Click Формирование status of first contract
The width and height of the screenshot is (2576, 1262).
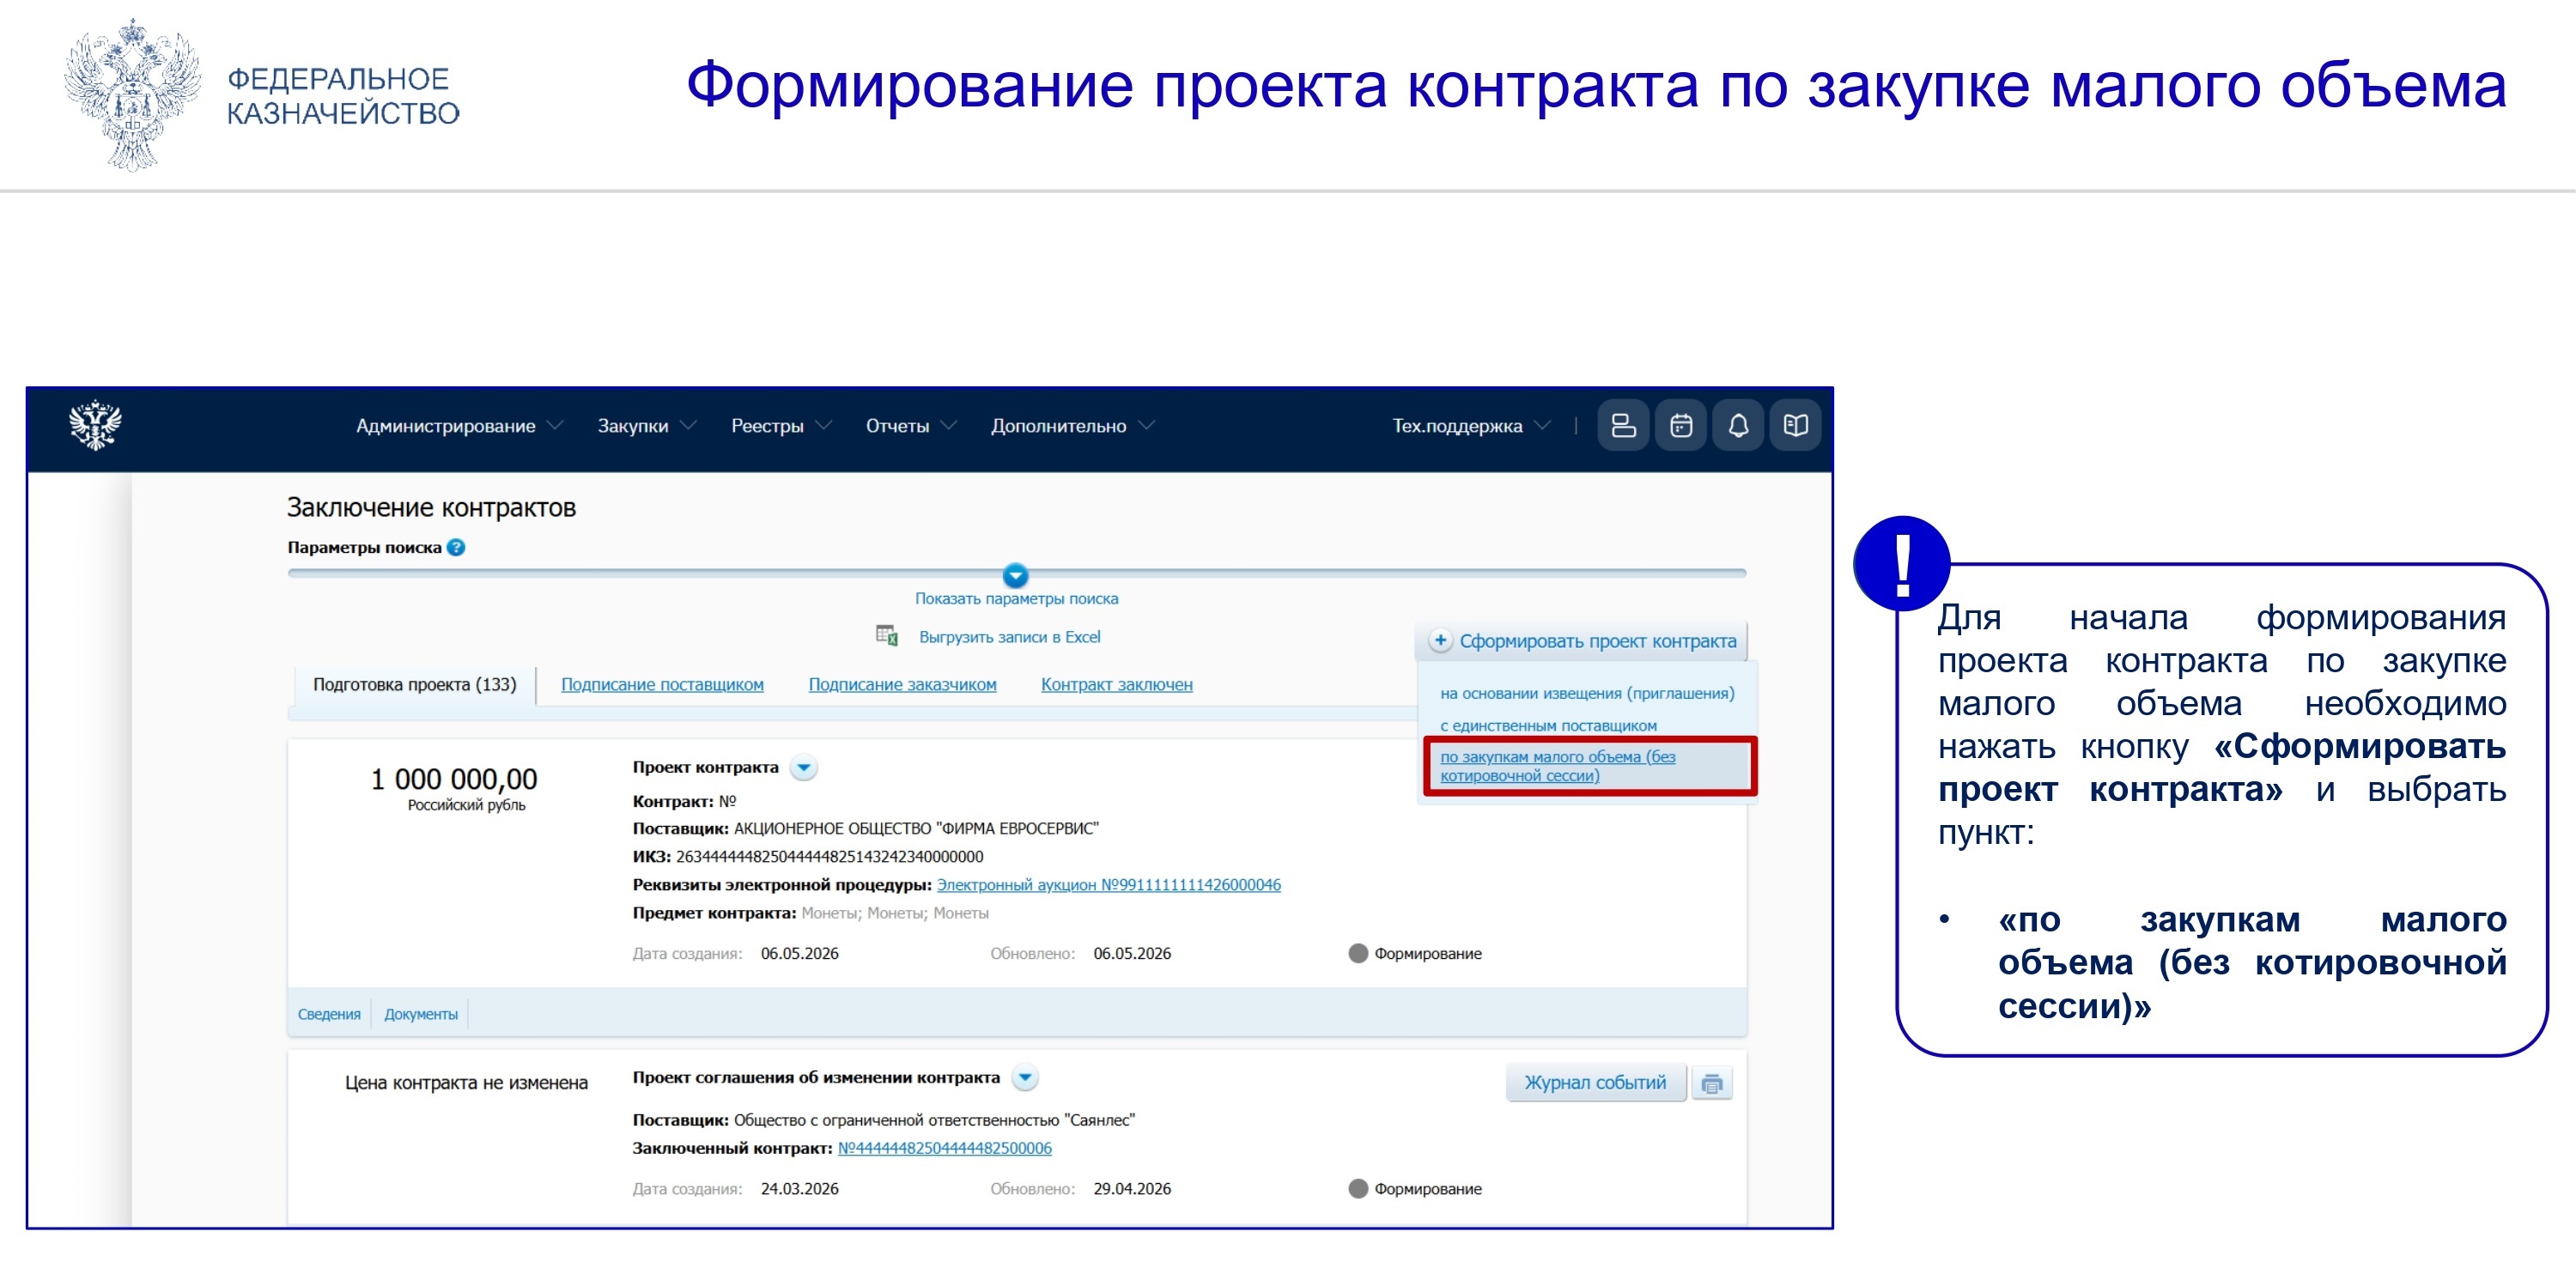point(1427,954)
